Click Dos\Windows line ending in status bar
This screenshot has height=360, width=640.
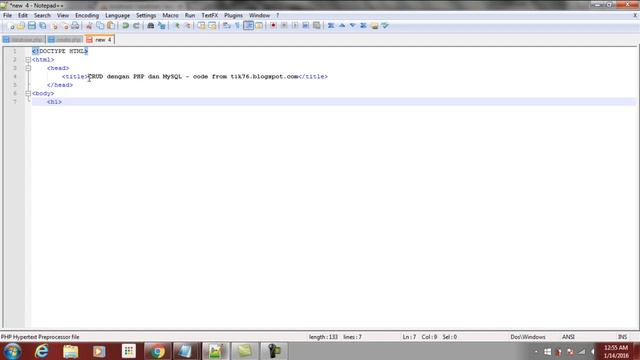pyautogui.click(x=528, y=337)
